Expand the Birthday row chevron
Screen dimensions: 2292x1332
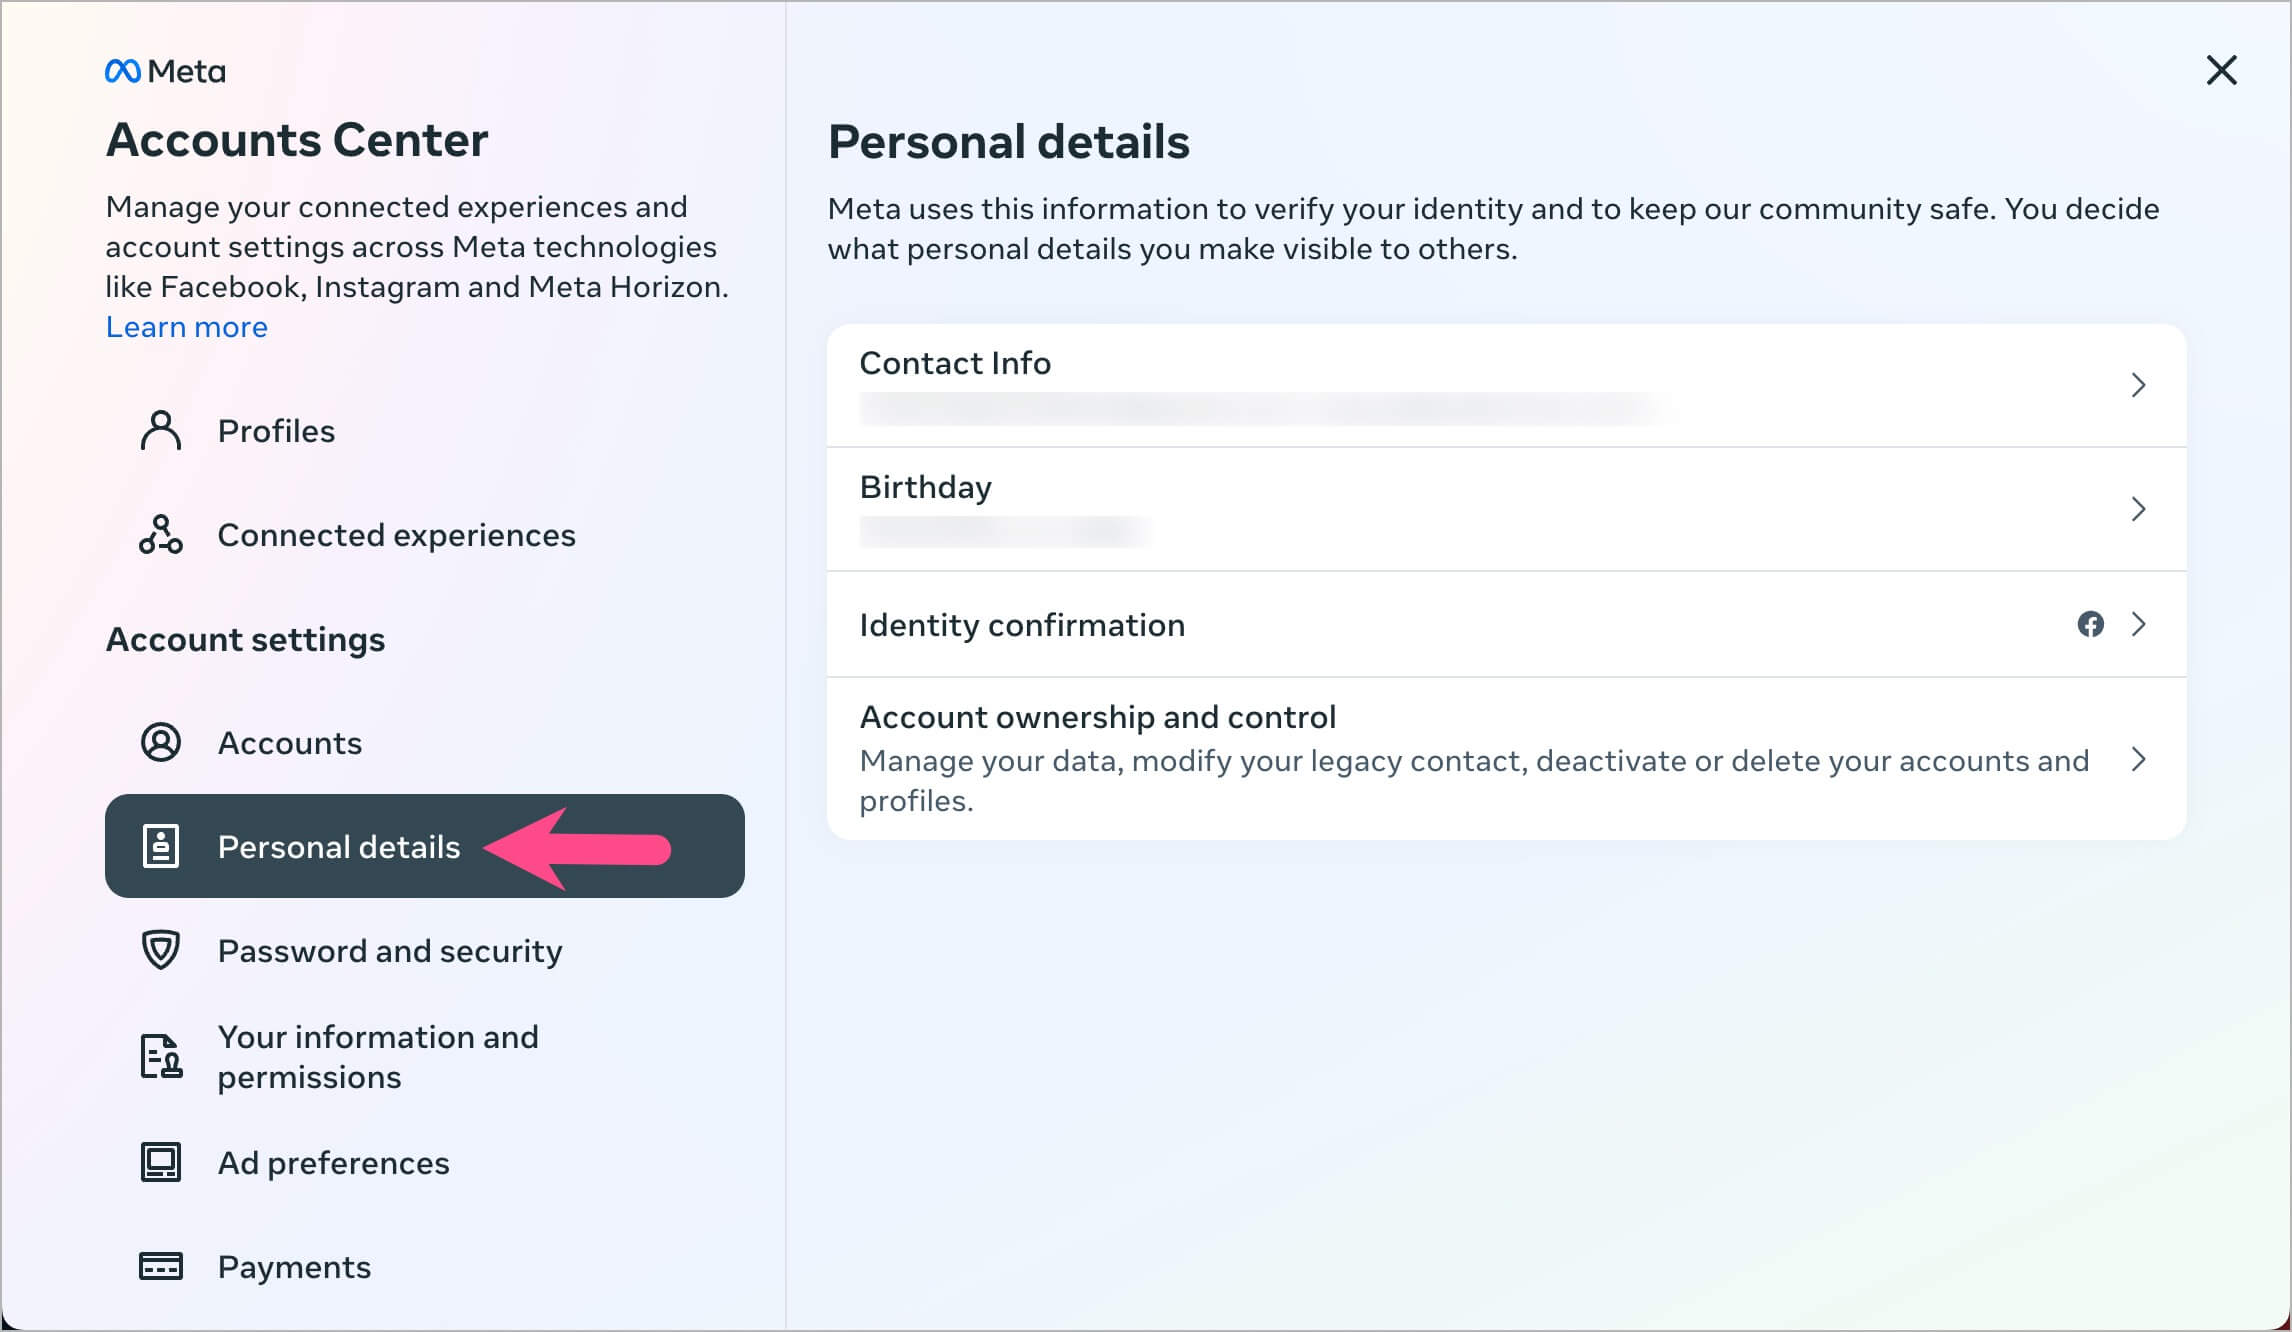click(x=2138, y=509)
